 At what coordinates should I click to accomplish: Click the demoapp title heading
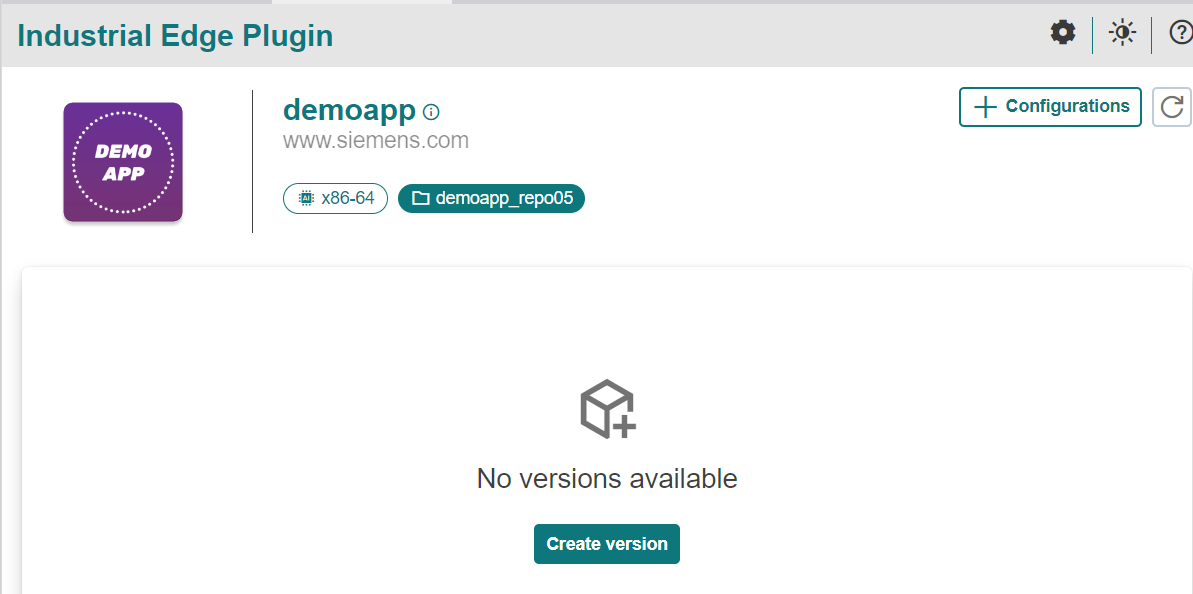pos(349,110)
